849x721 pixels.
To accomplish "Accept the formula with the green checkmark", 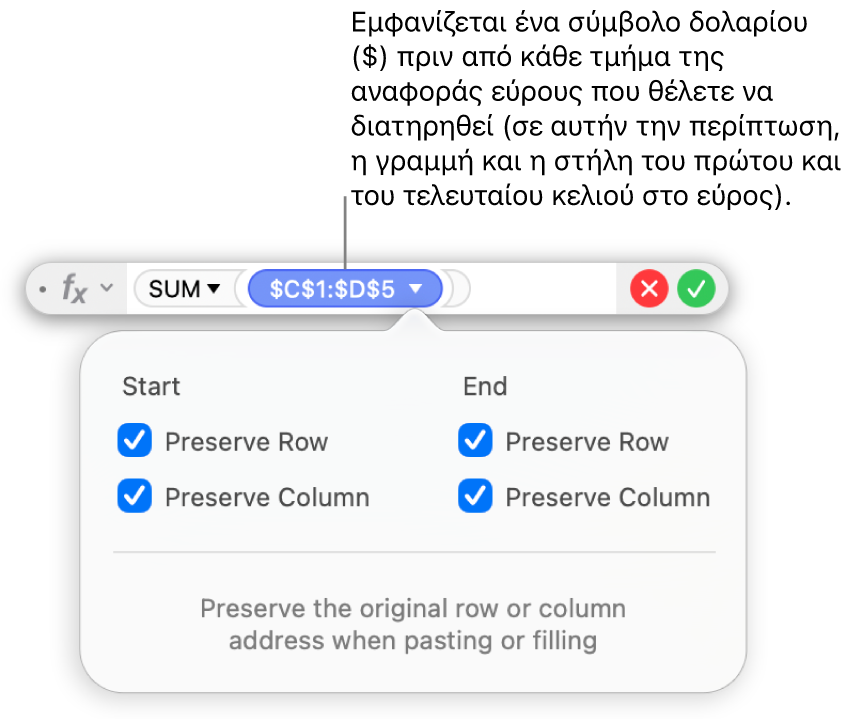I will pyautogui.click(x=696, y=290).
